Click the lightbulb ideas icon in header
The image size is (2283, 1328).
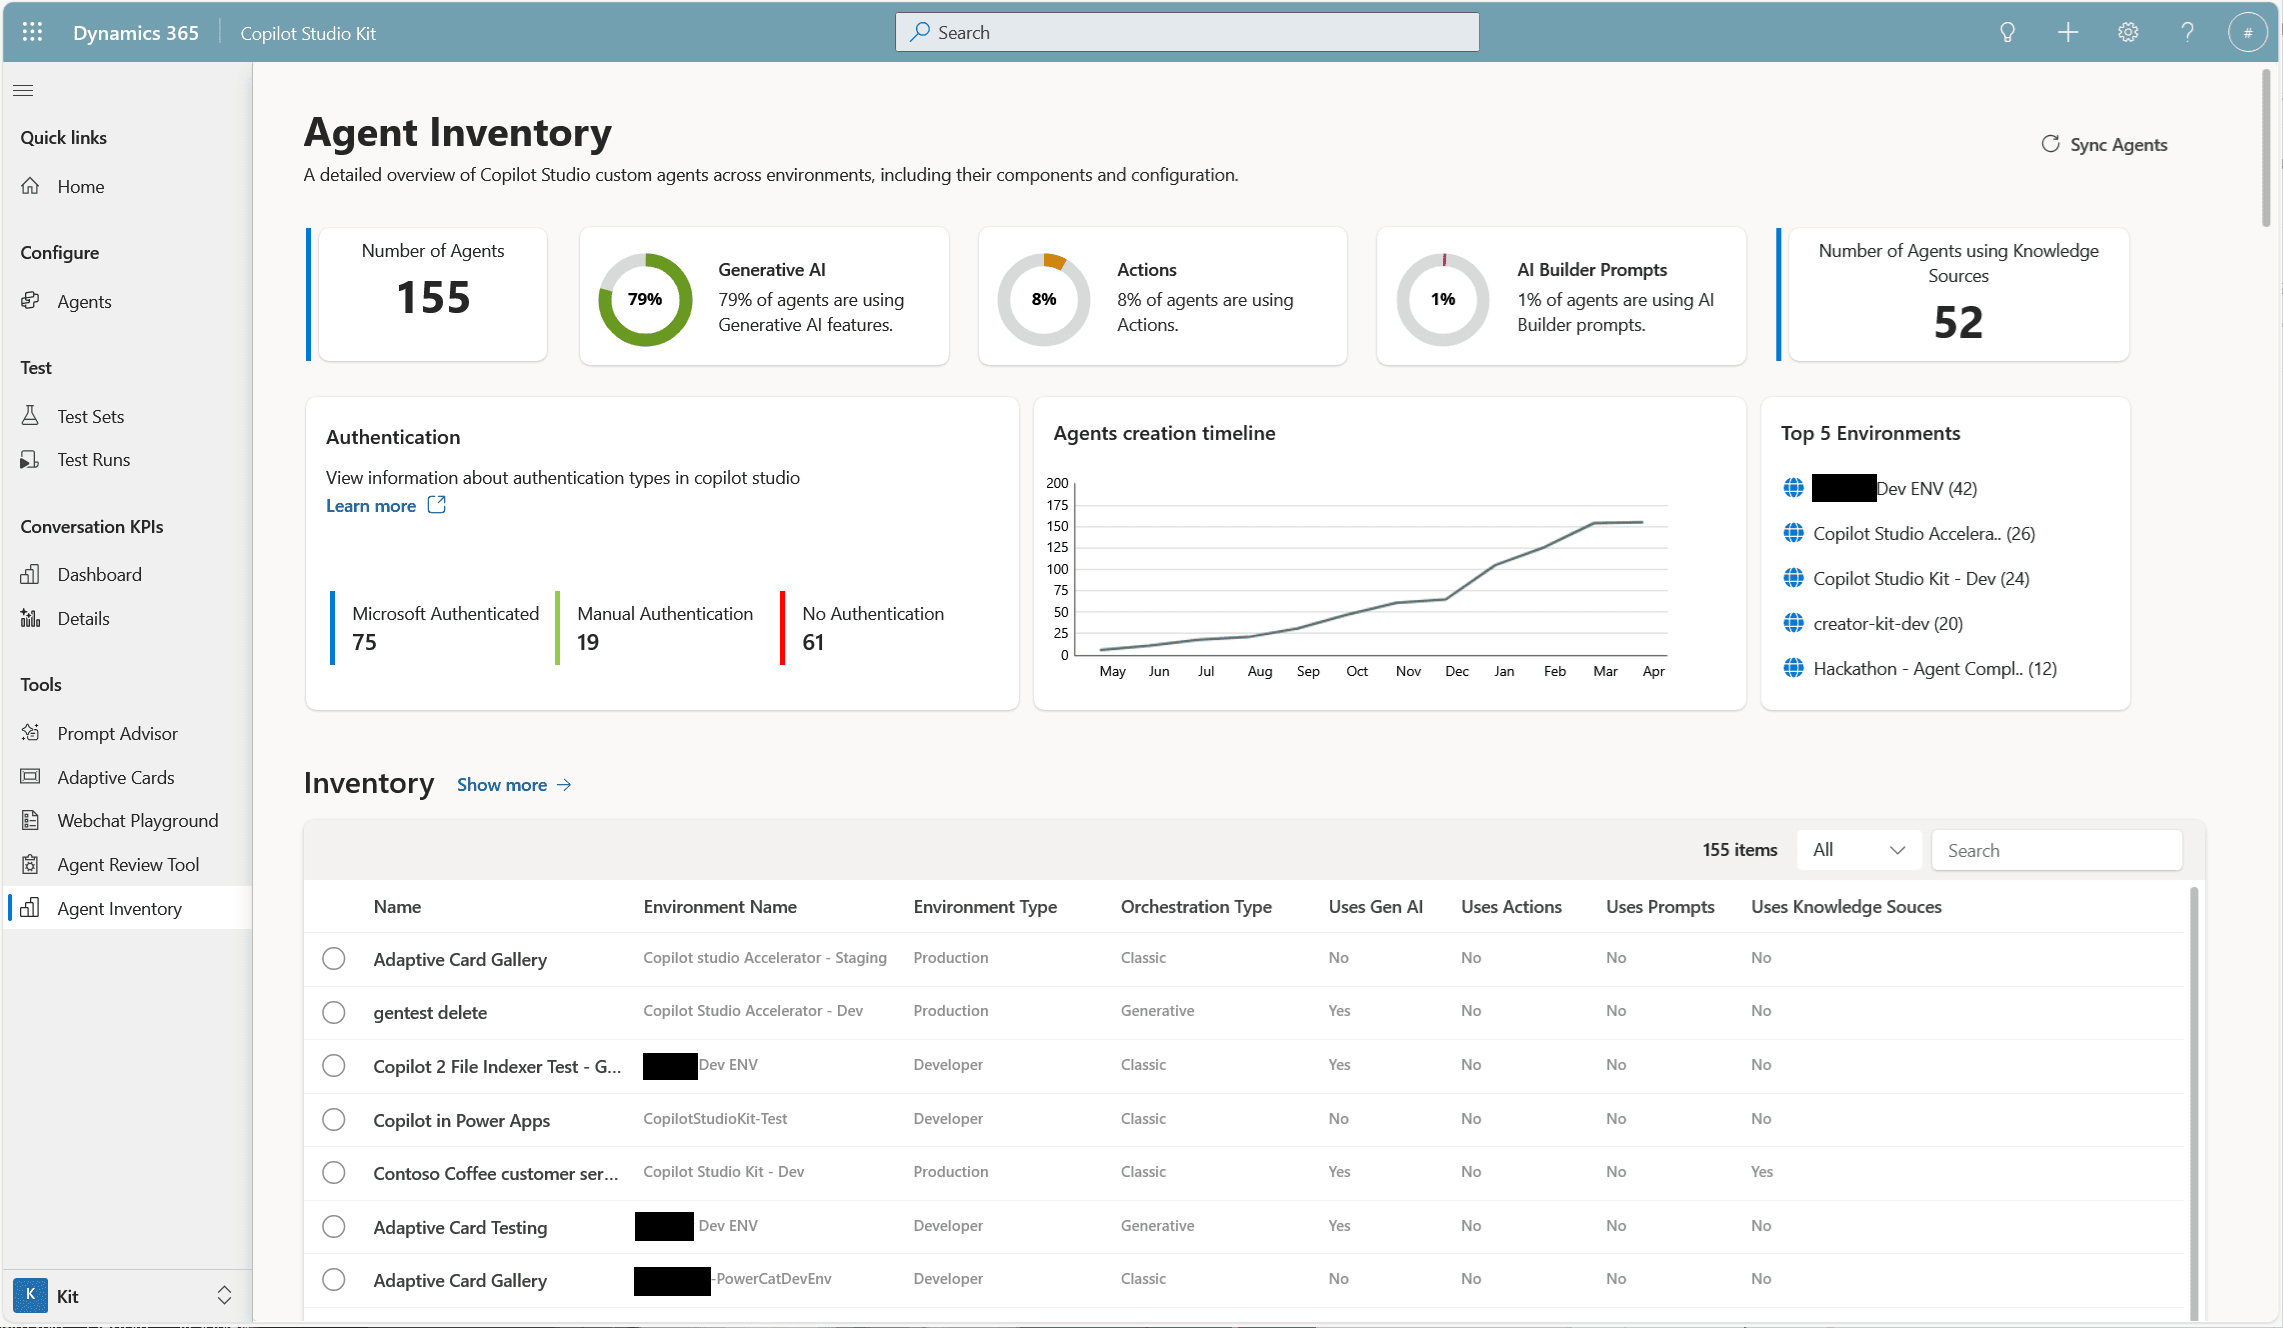[2007, 32]
